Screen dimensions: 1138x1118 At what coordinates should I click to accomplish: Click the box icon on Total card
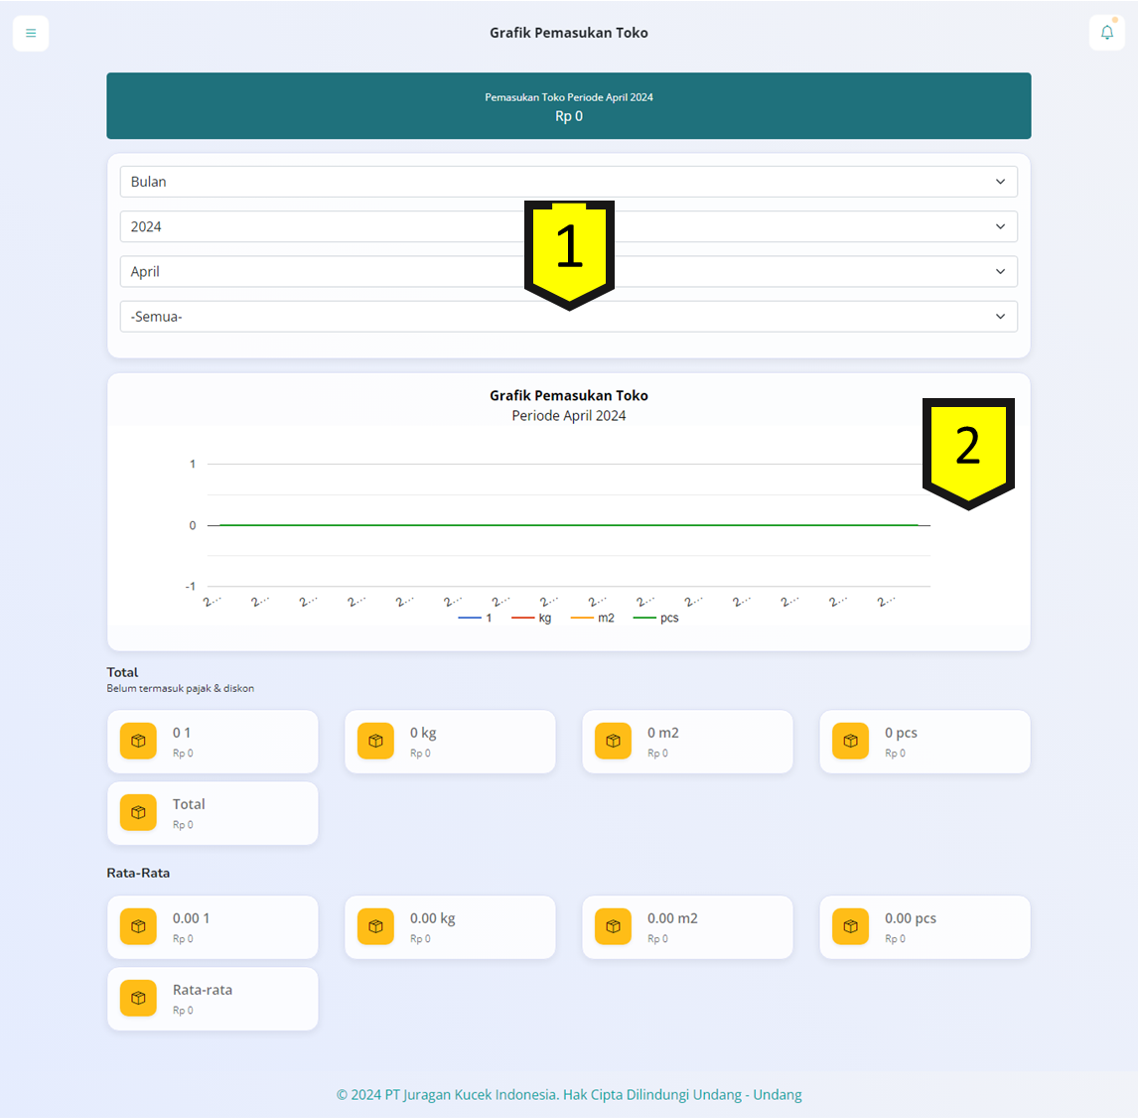point(138,813)
